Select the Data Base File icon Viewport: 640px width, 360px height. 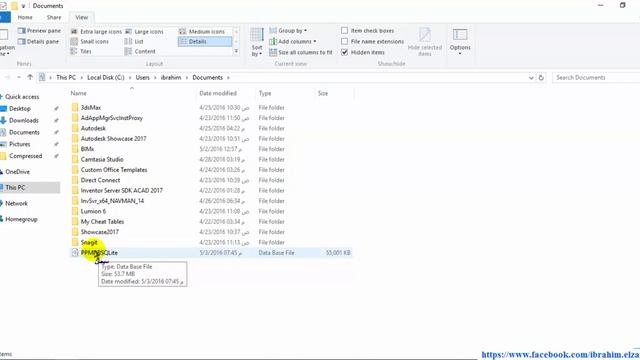[75, 253]
